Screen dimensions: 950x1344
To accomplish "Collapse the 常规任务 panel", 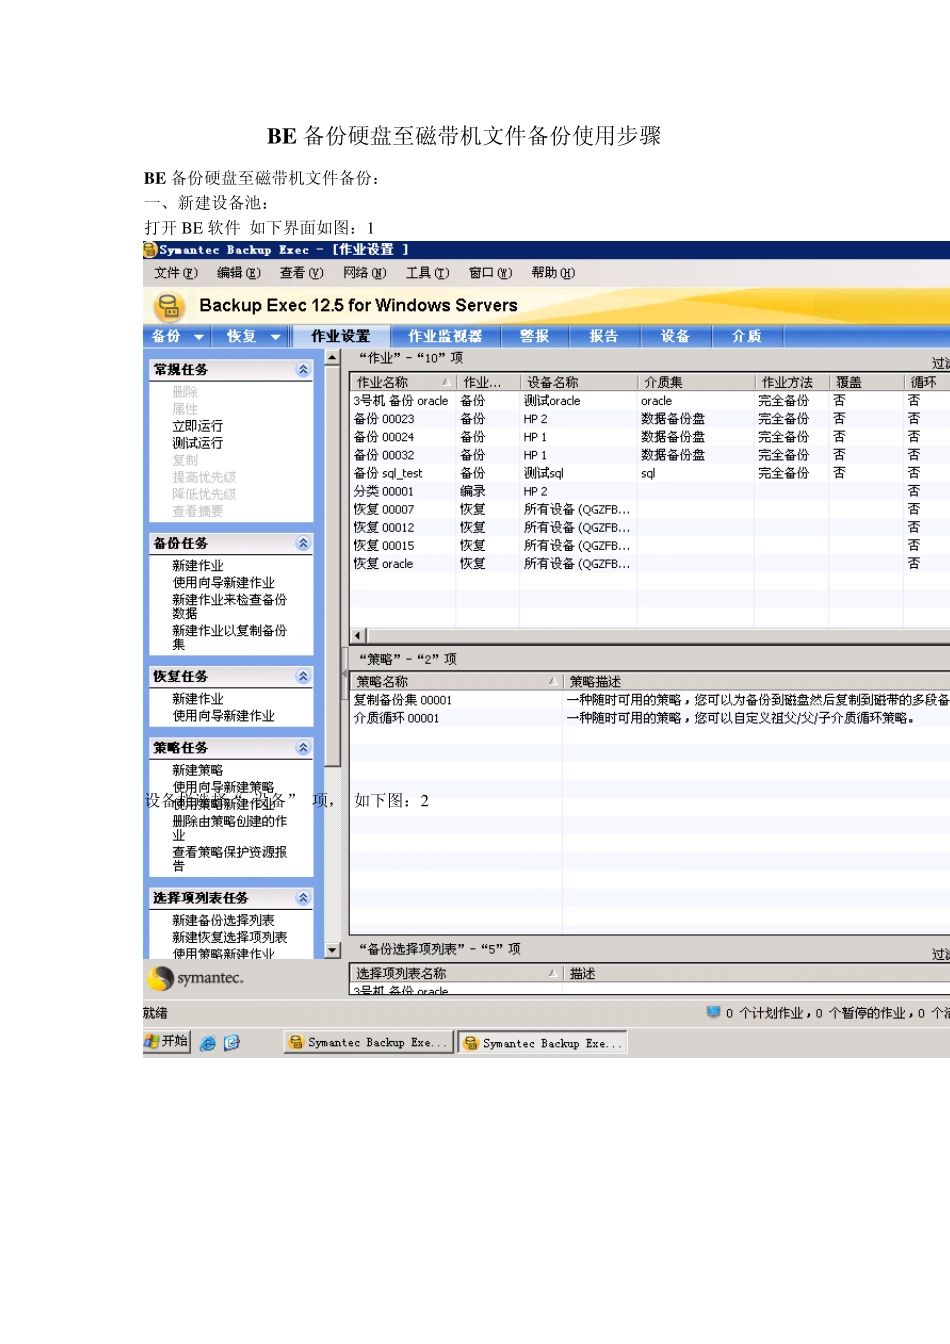I will coord(303,370).
